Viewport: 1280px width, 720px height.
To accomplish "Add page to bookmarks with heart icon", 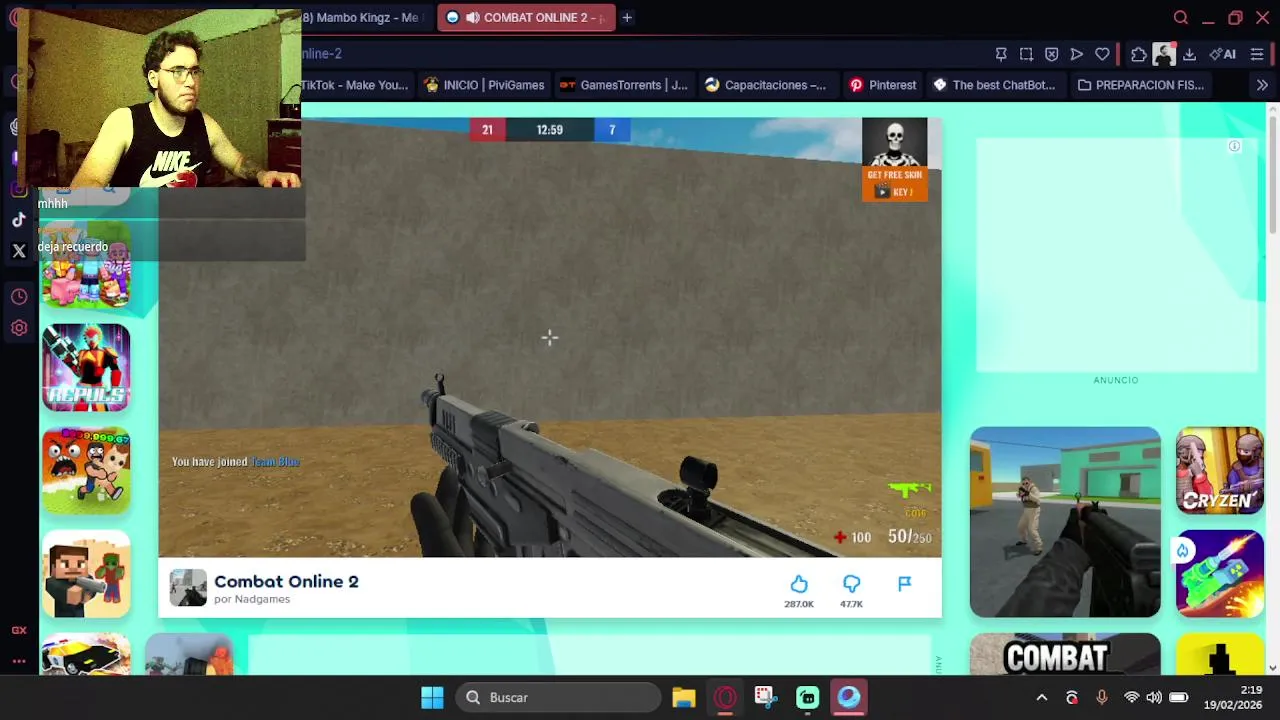I will pyautogui.click(x=1102, y=54).
